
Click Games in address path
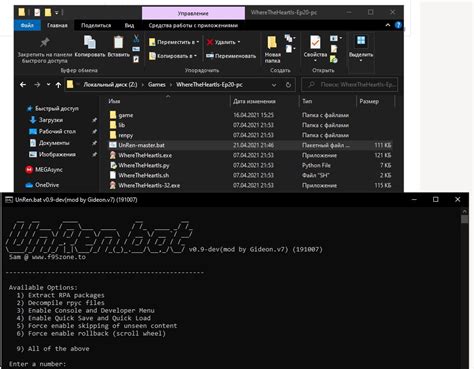point(157,85)
